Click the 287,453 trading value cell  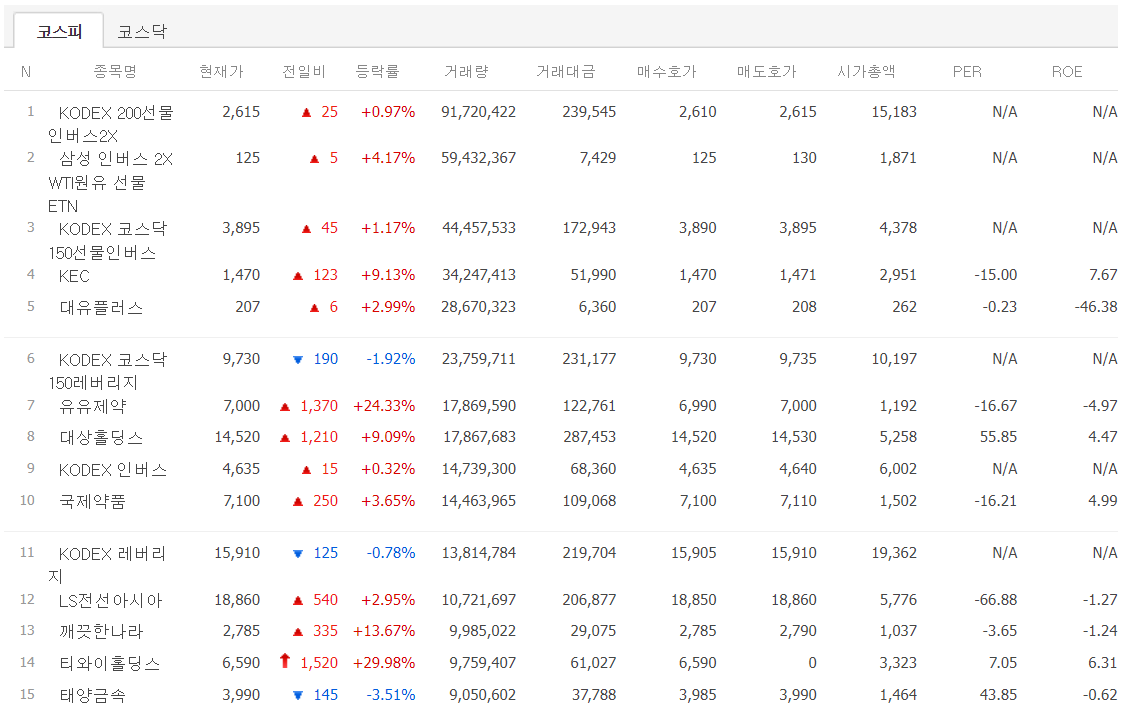tap(589, 436)
